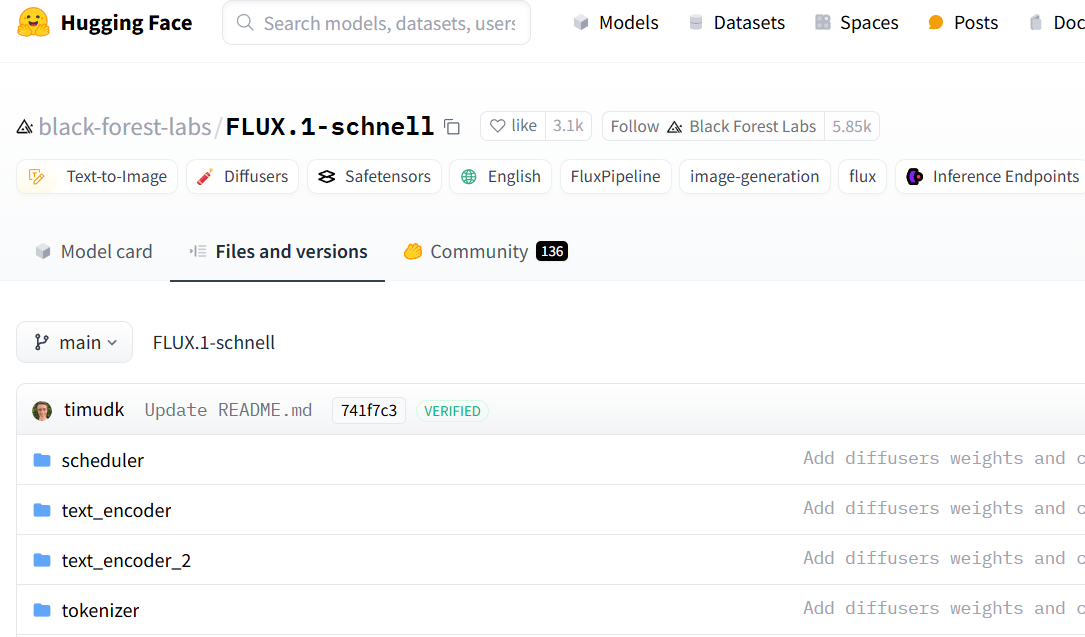The image size is (1085, 637).
Task: Click the Diffusers tag icon
Action: pos(205,177)
